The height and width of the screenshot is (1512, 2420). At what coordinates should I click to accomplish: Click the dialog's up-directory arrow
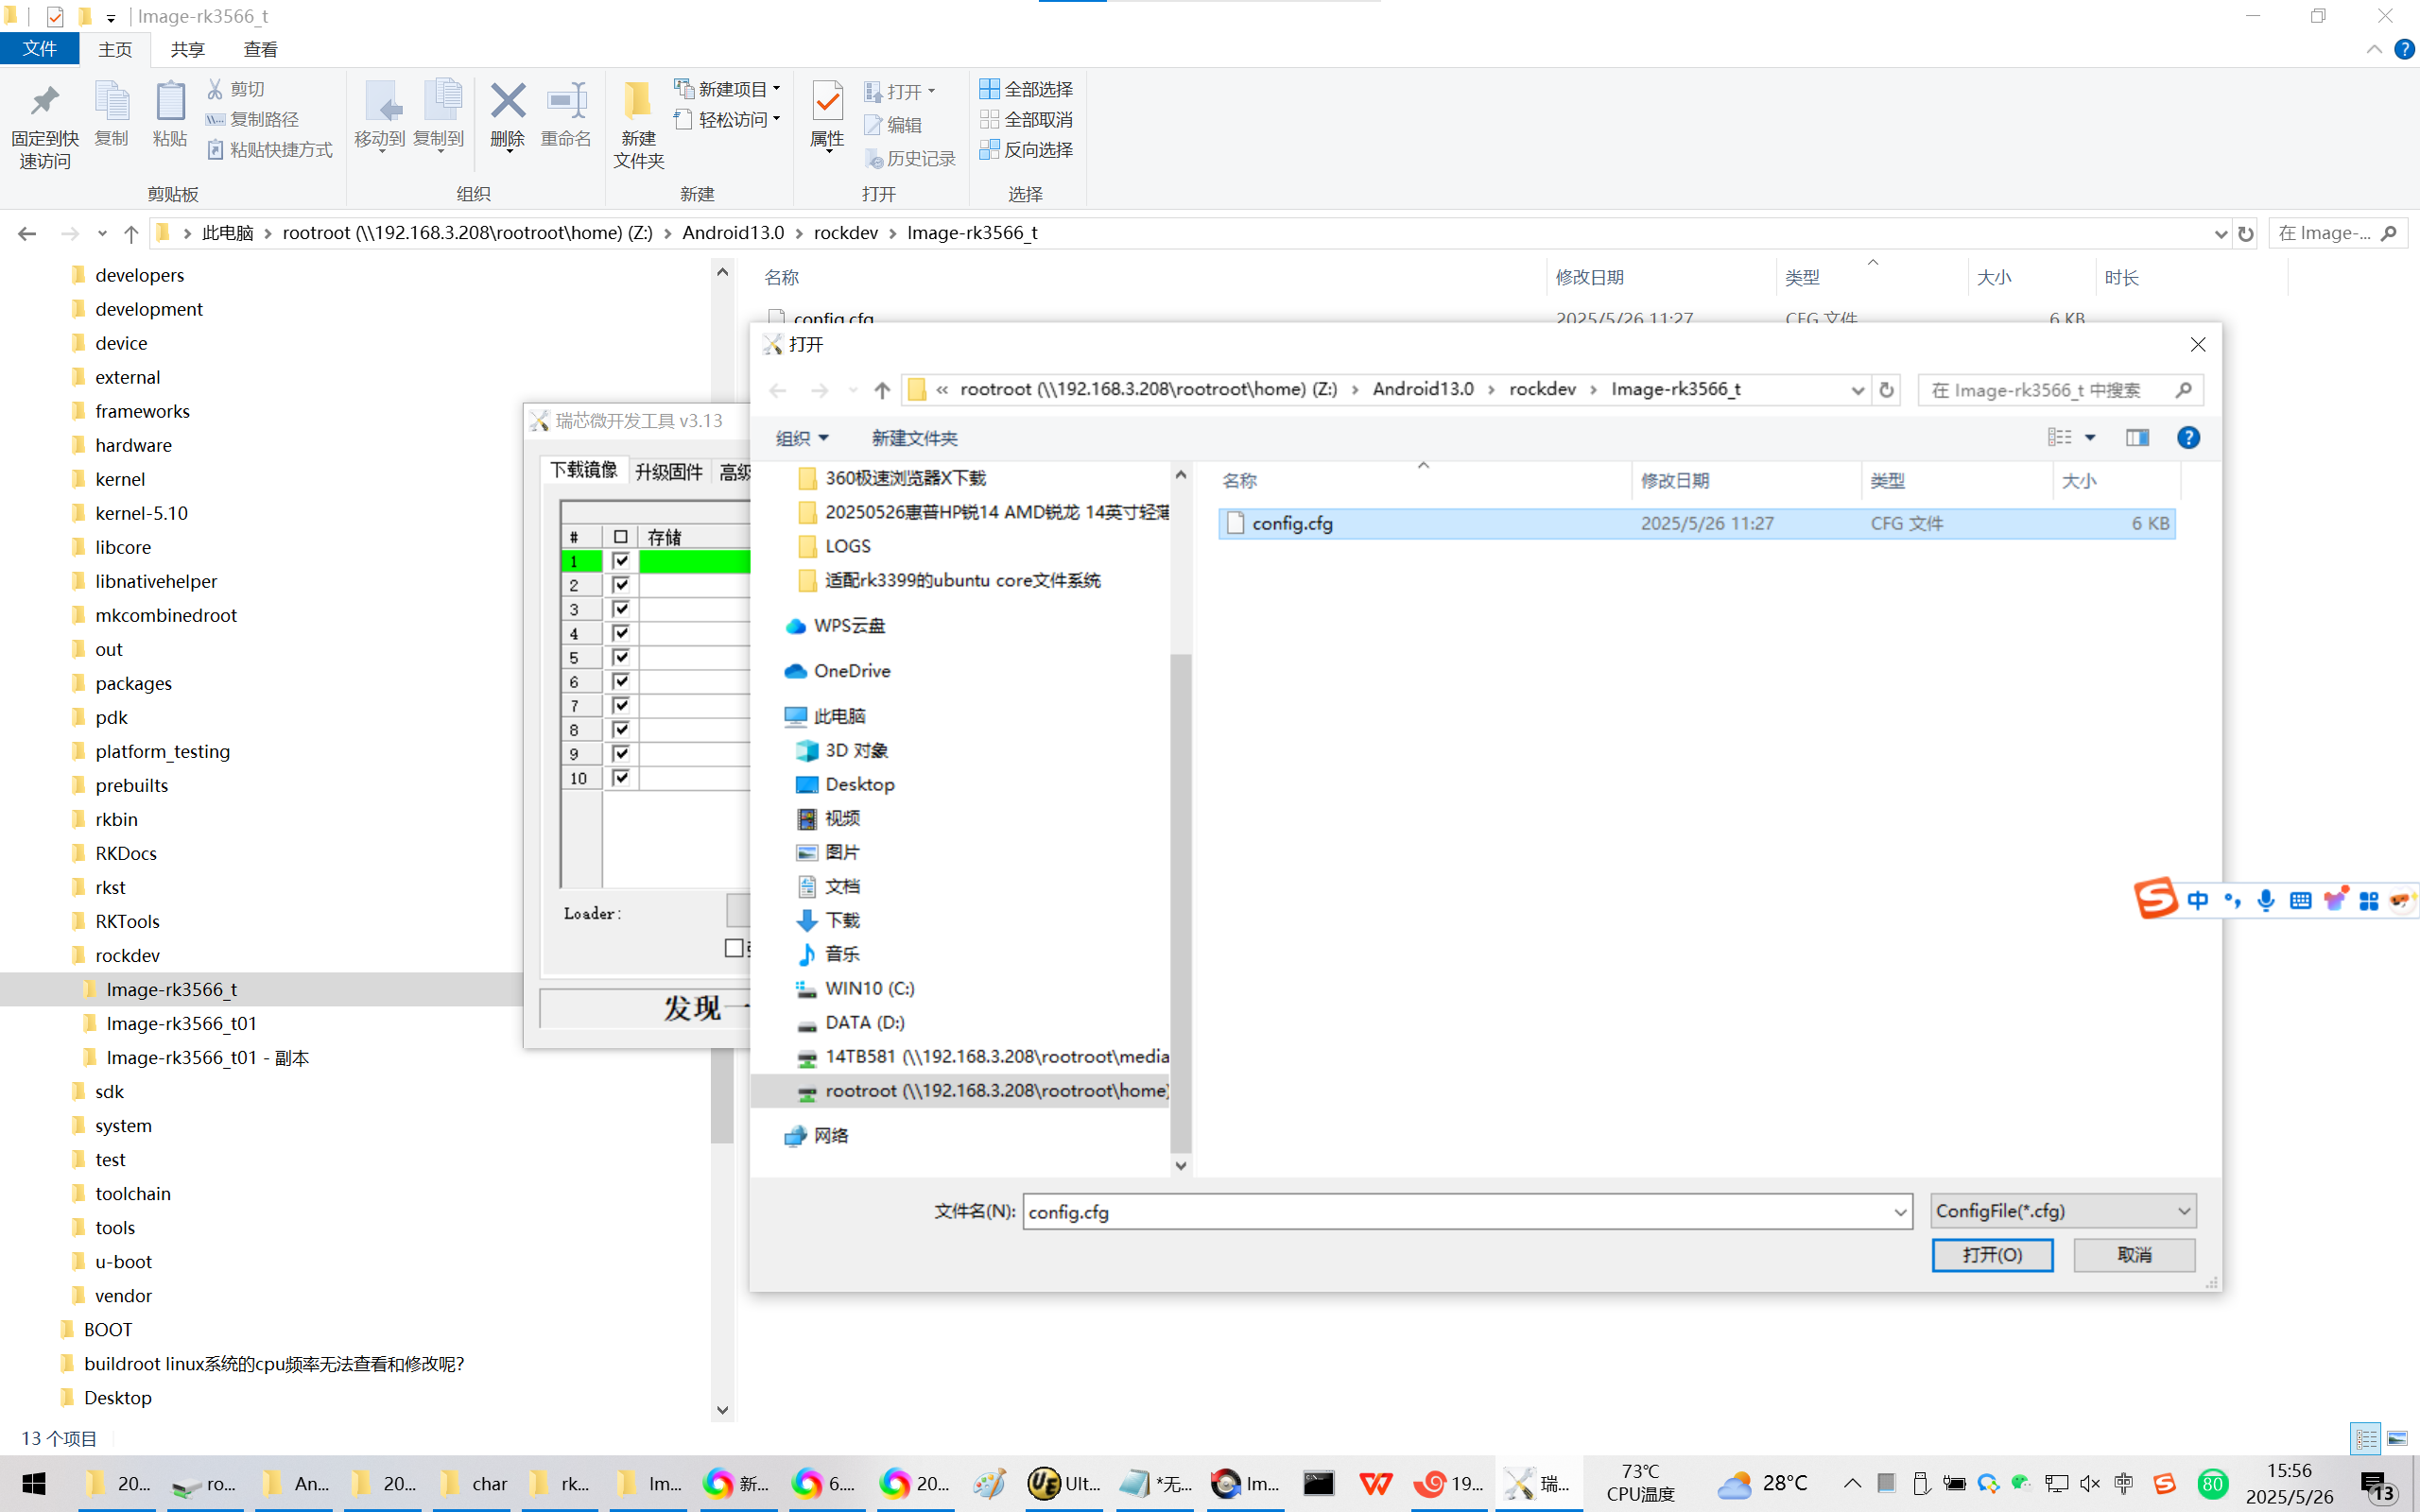[x=881, y=390]
